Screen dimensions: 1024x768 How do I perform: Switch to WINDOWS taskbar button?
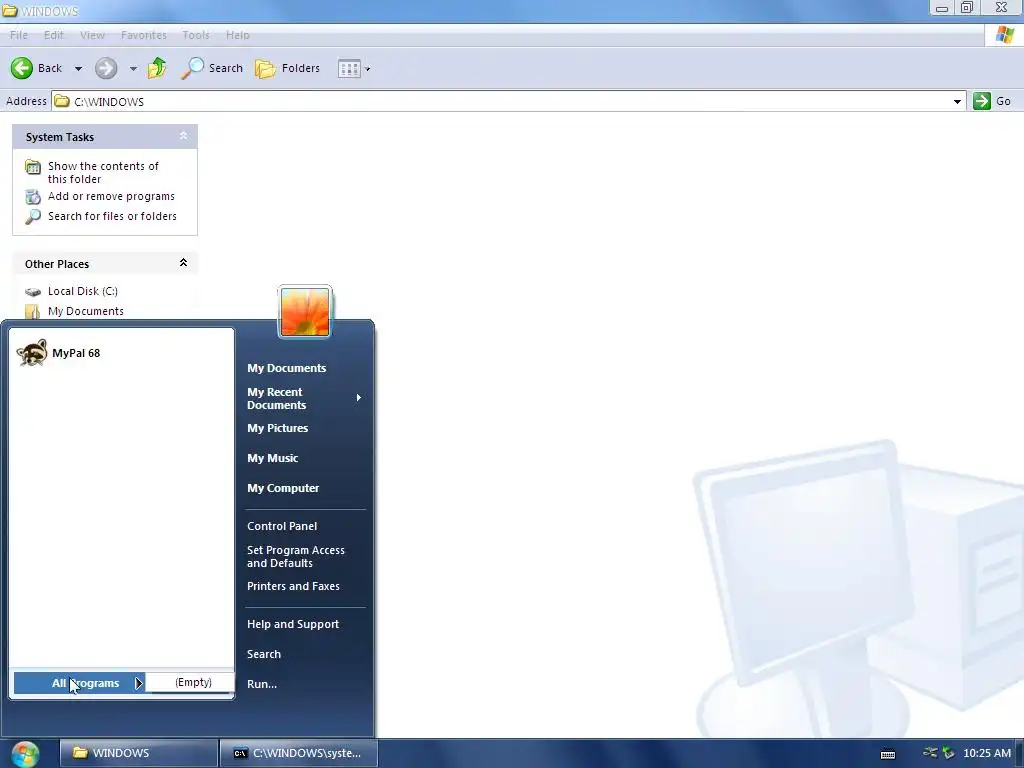138,753
